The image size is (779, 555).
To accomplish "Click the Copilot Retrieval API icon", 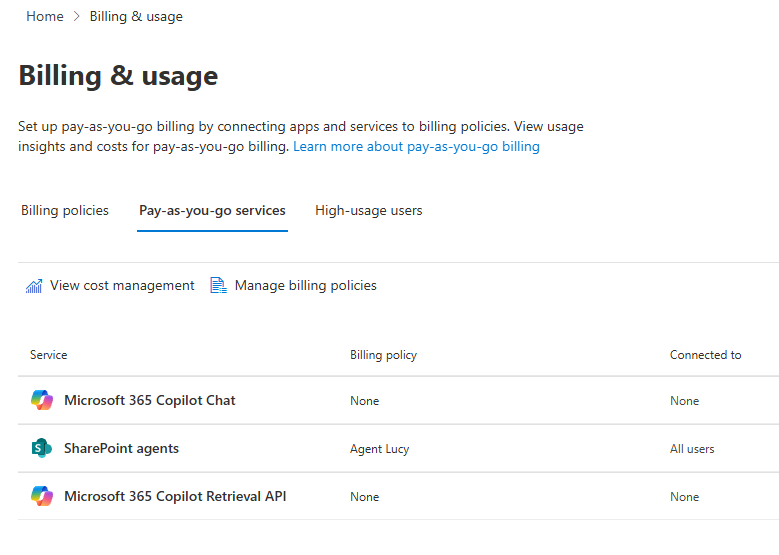I will point(41,496).
